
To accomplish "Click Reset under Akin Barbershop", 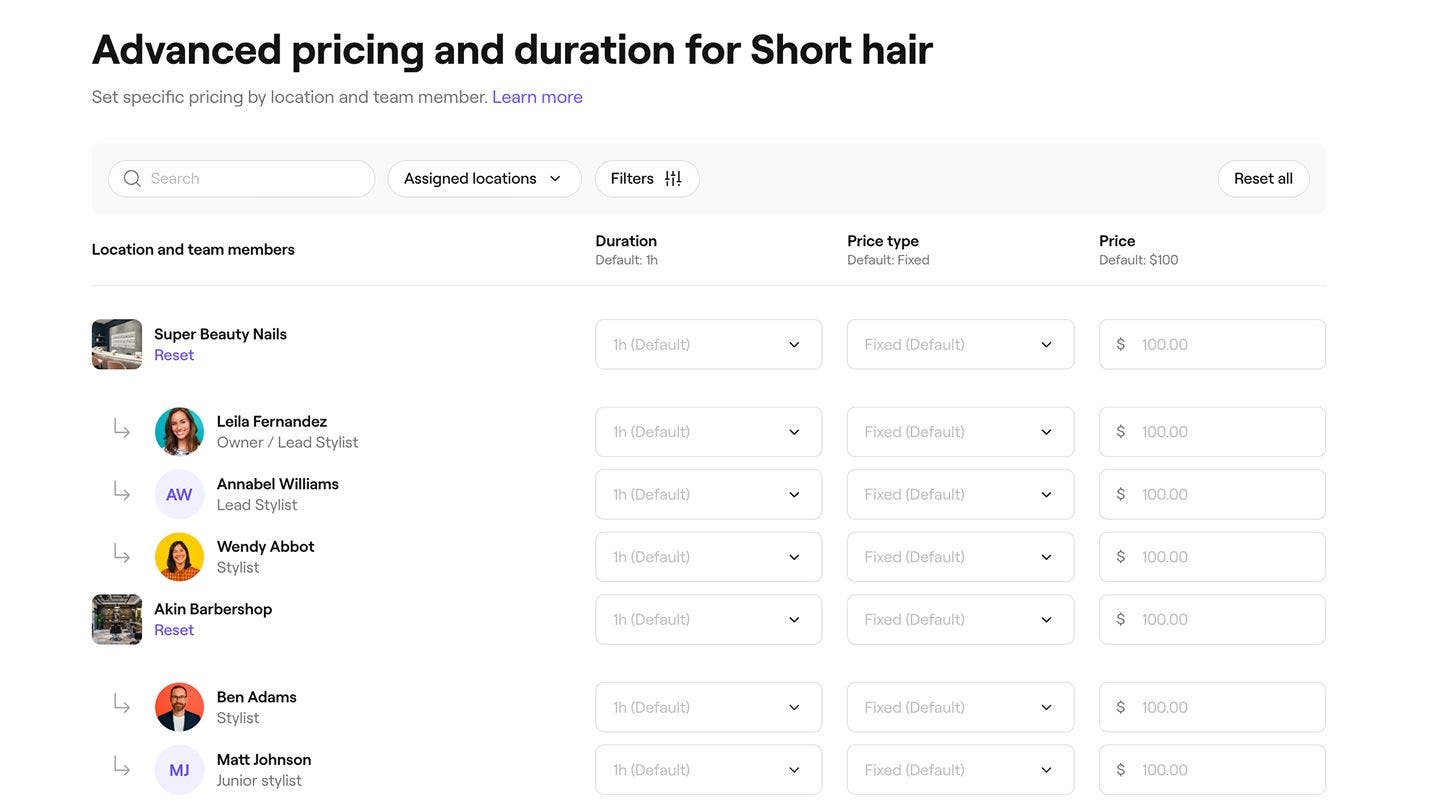I will coord(174,630).
